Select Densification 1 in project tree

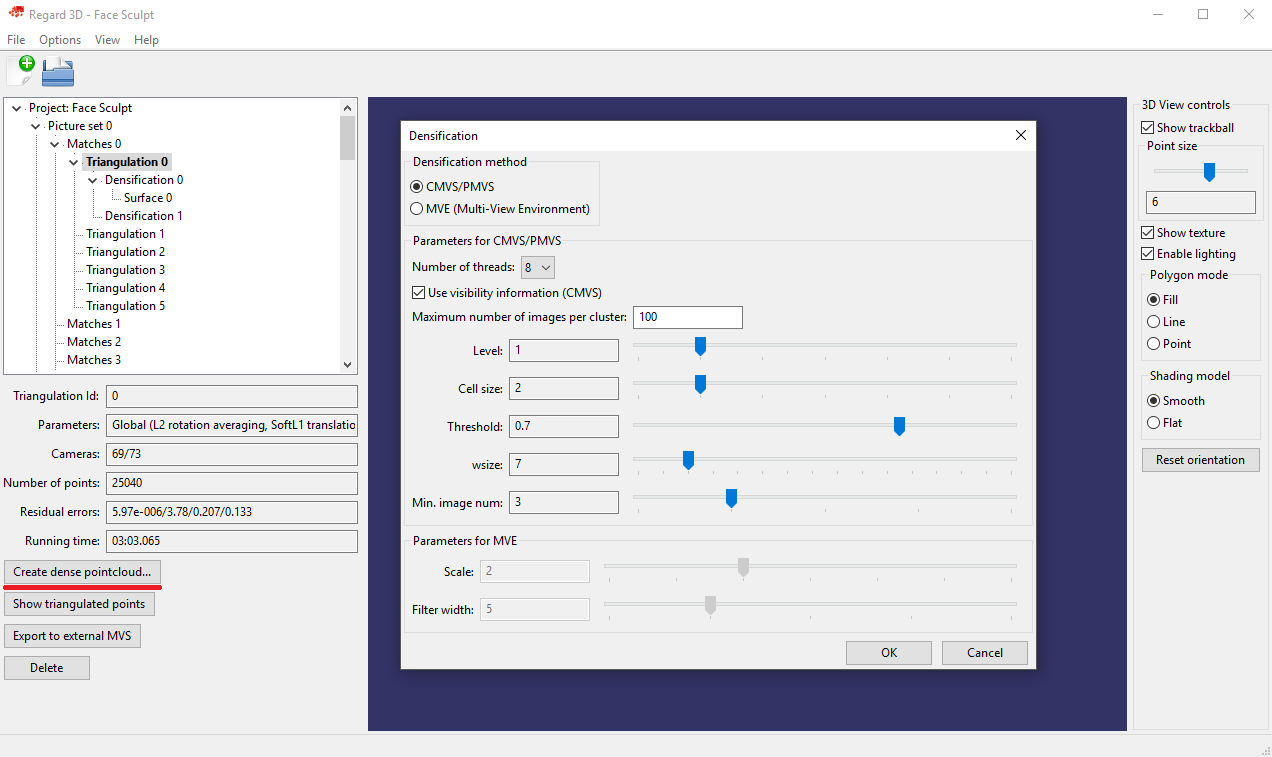click(144, 216)
